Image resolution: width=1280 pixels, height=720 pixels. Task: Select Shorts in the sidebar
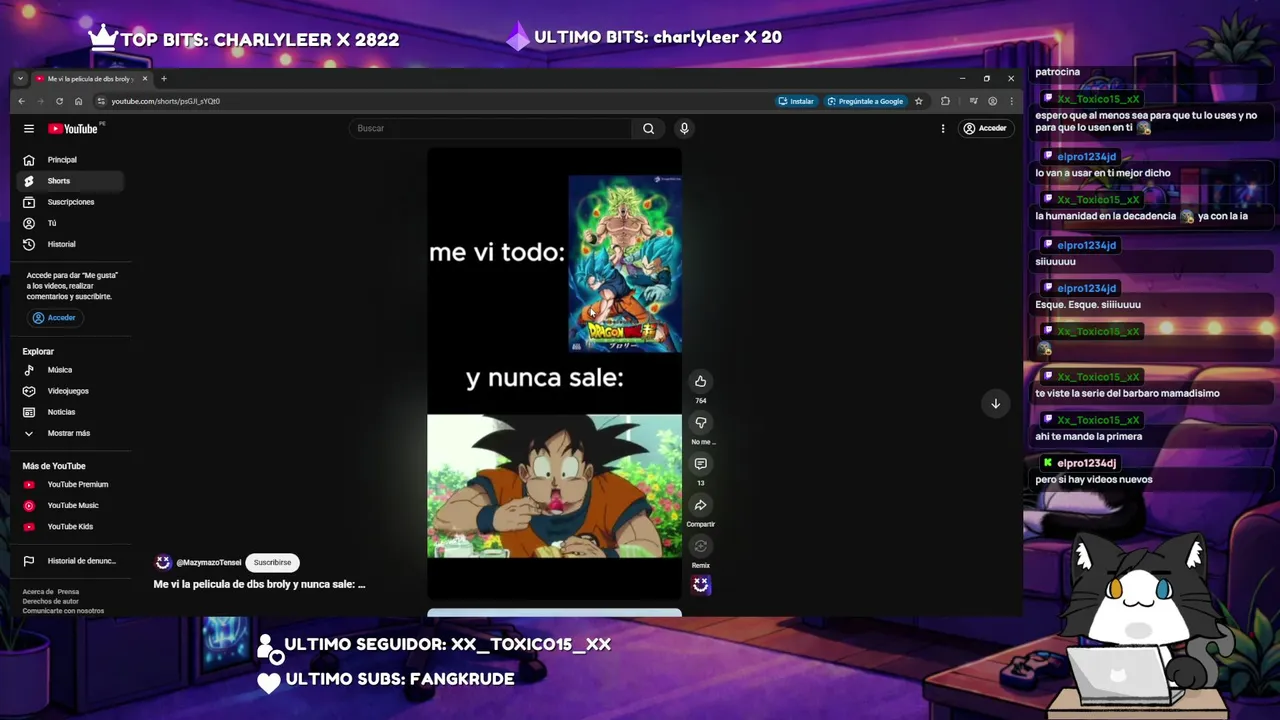tap(70, 181)
